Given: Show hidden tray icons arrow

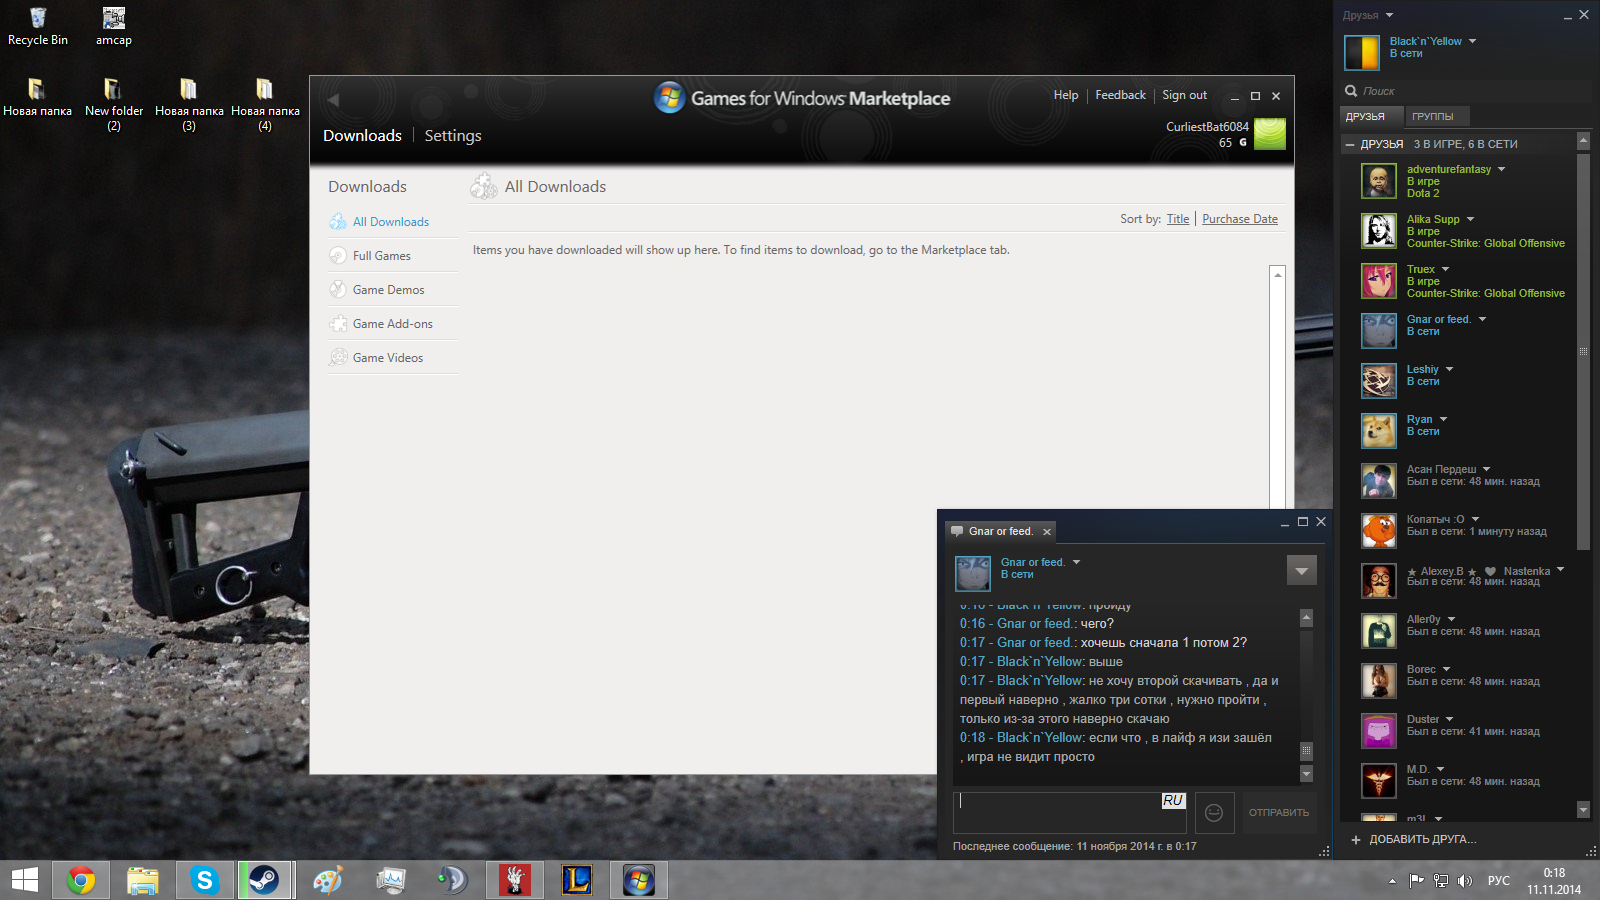Looking at the screenshot, I should (x=1392, y=881).
